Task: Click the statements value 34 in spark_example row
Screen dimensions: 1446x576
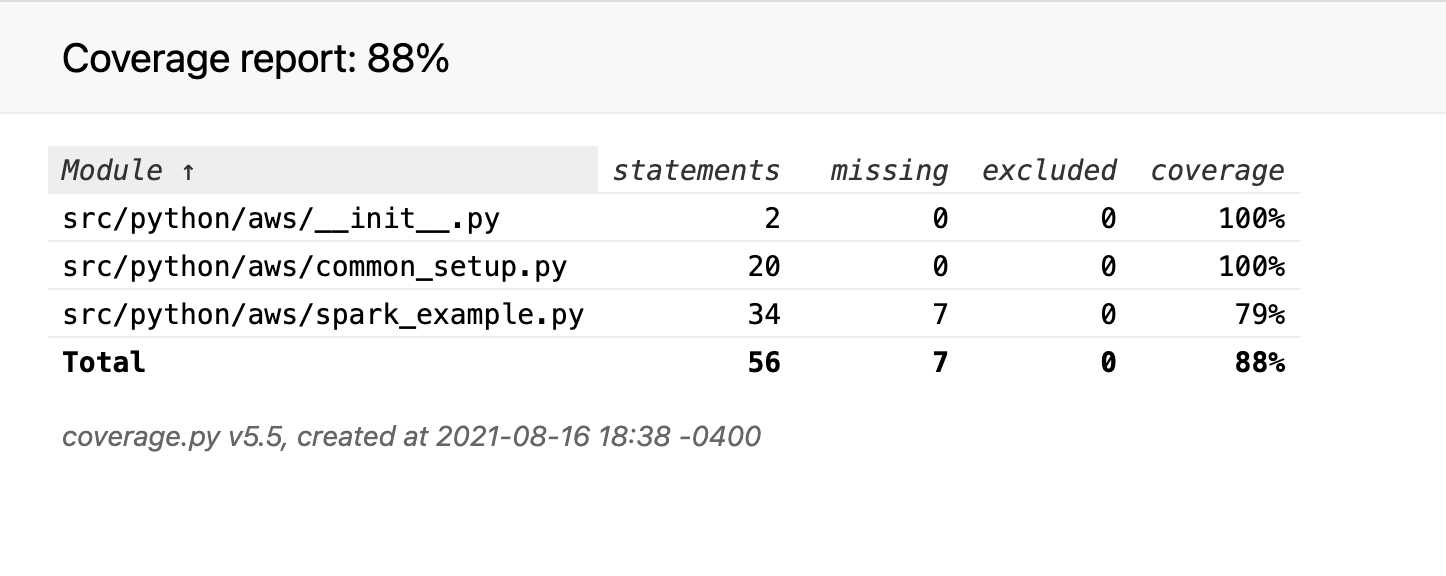Action: pos(764,314)
